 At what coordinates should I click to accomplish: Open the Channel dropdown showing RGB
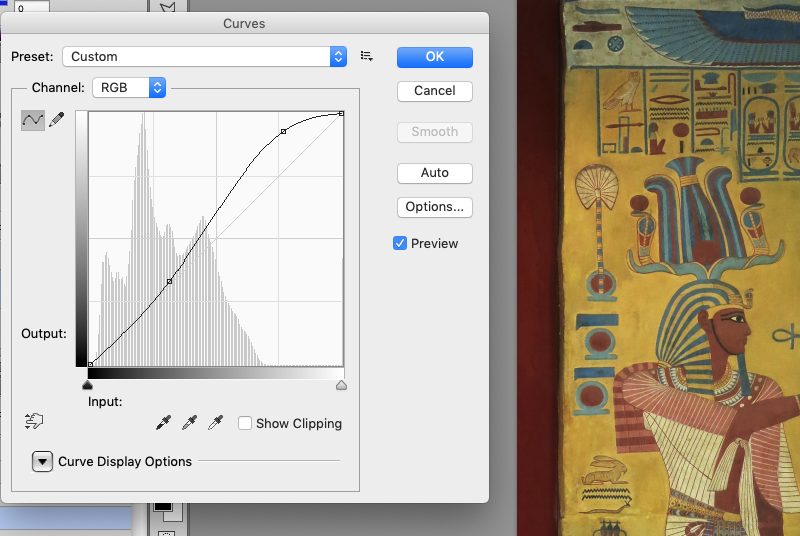[129, 88]
